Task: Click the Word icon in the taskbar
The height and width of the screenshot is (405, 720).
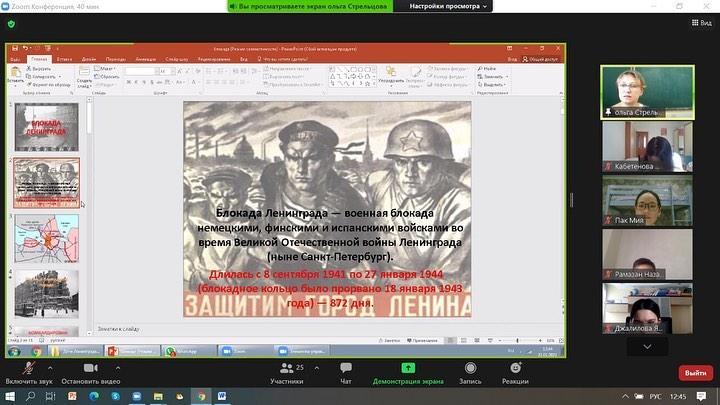Action: point(221,397)
